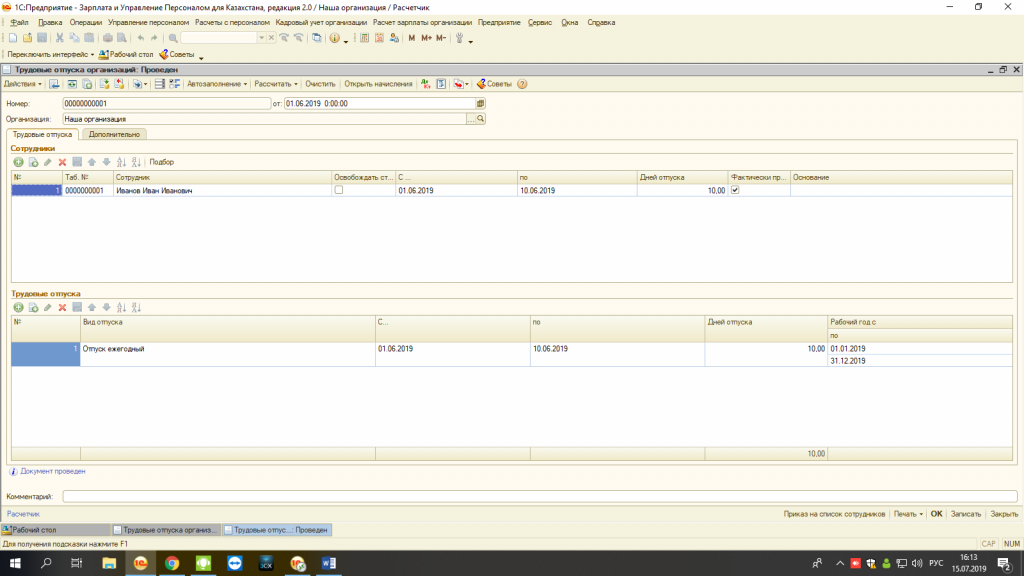Uncheck the Фактически проведен checkbox in the employee row
Viewport: 1024px width, 576px height.
tap(736, 190)
